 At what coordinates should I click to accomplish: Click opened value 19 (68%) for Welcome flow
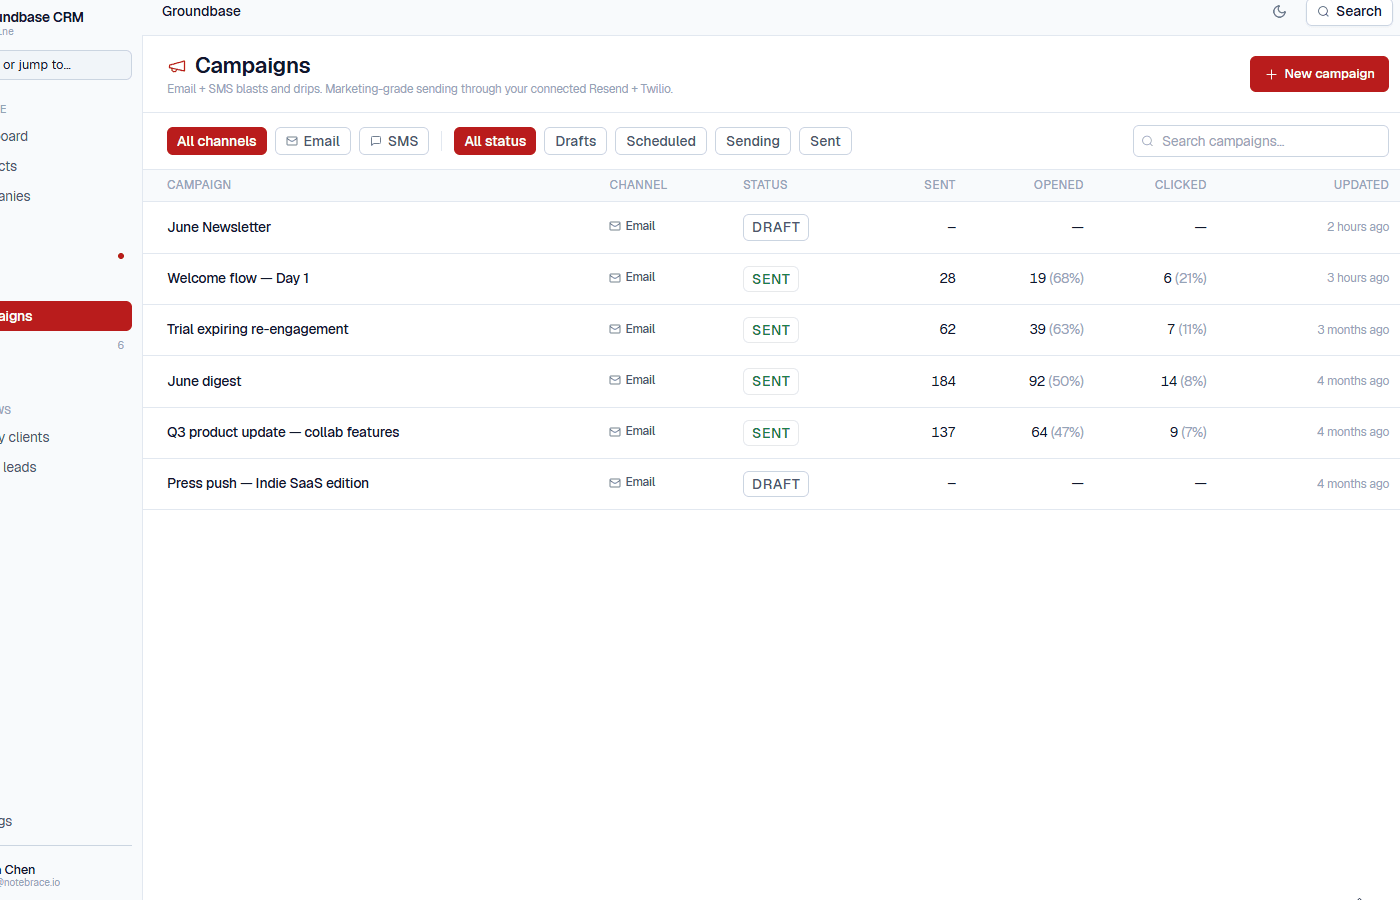tap(1056, 278)
